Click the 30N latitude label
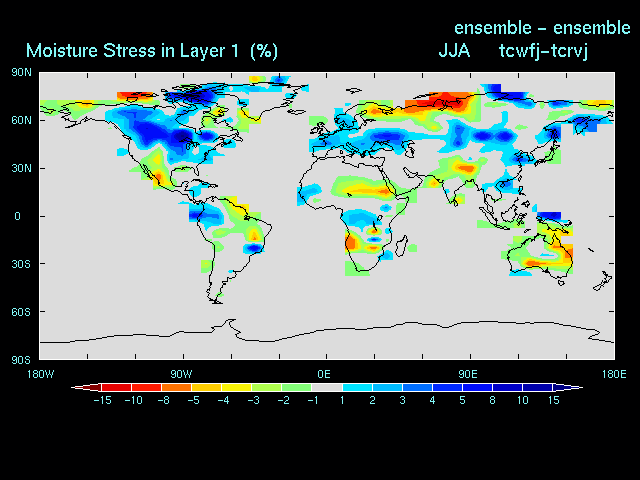This screenshot has height=480, width=640. point(21,168)
